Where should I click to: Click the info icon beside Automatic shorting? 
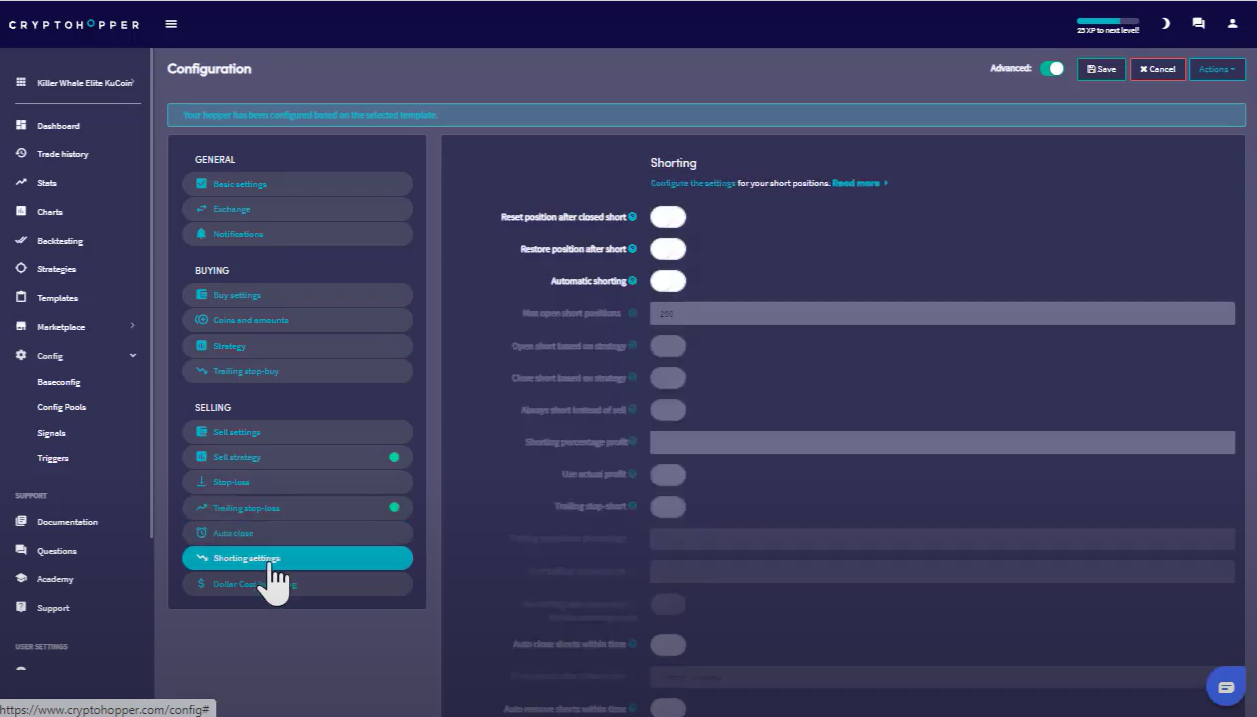632,281
